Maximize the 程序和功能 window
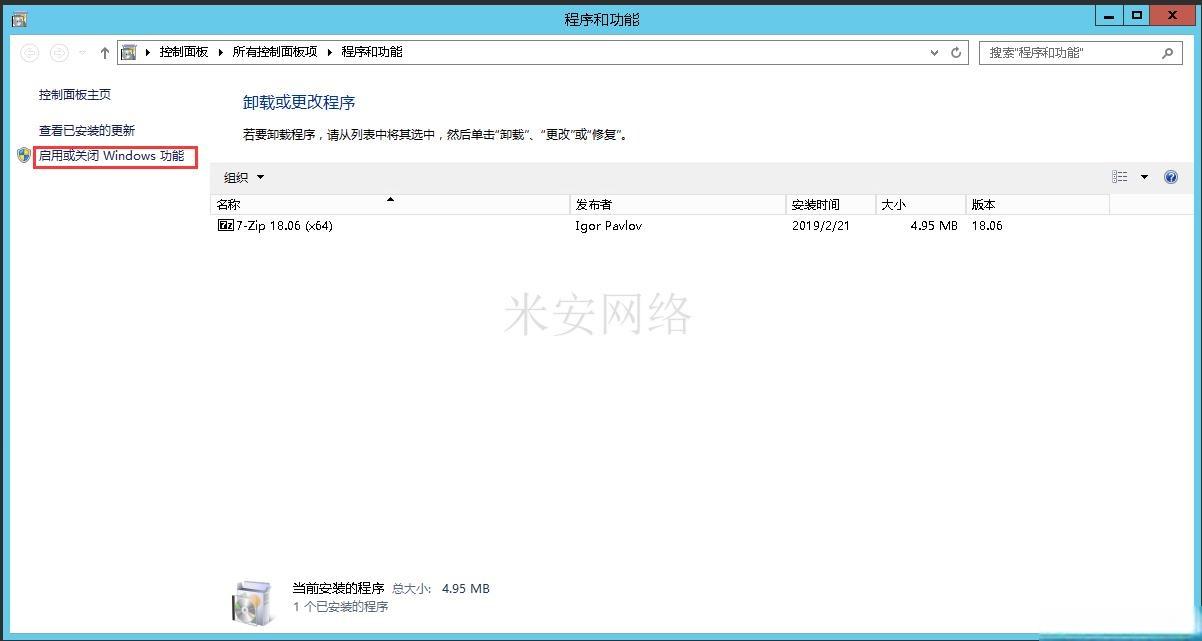 point(1137,16)
